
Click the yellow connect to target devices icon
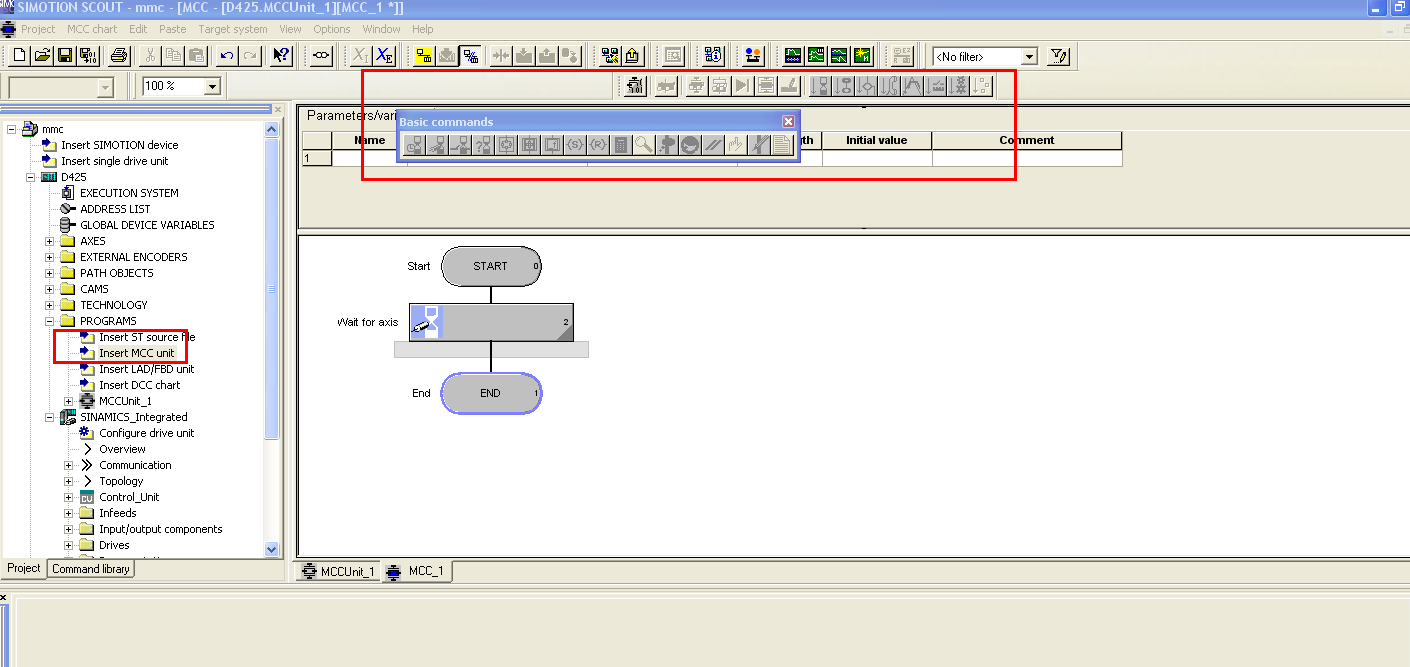click(424, 56)
